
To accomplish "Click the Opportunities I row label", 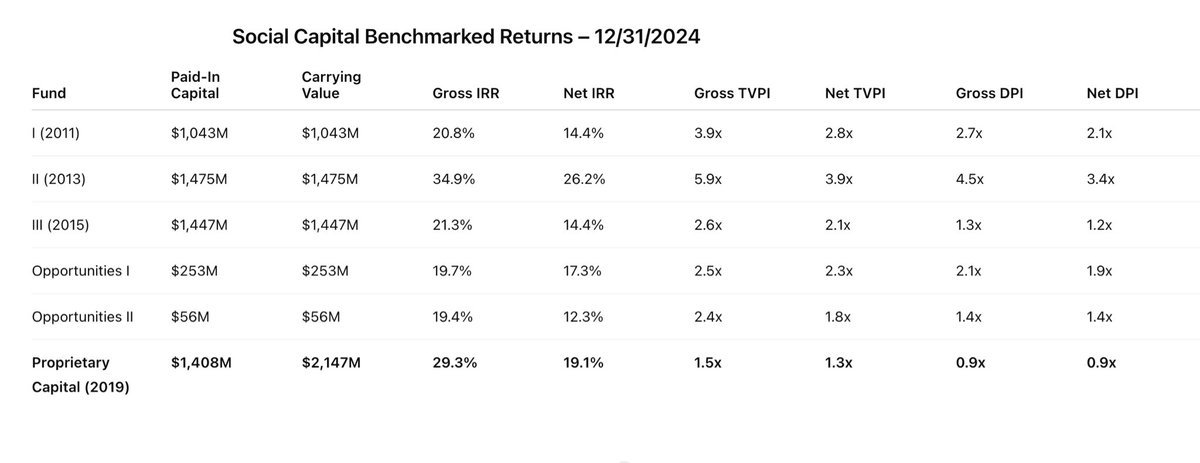I will [84, 271].
